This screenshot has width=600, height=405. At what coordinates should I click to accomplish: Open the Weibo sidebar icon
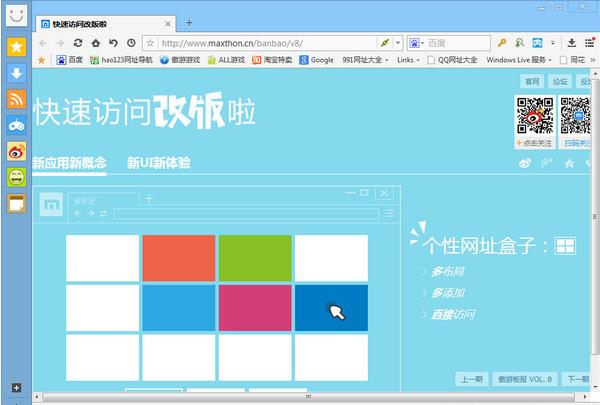tap(16, 151)
